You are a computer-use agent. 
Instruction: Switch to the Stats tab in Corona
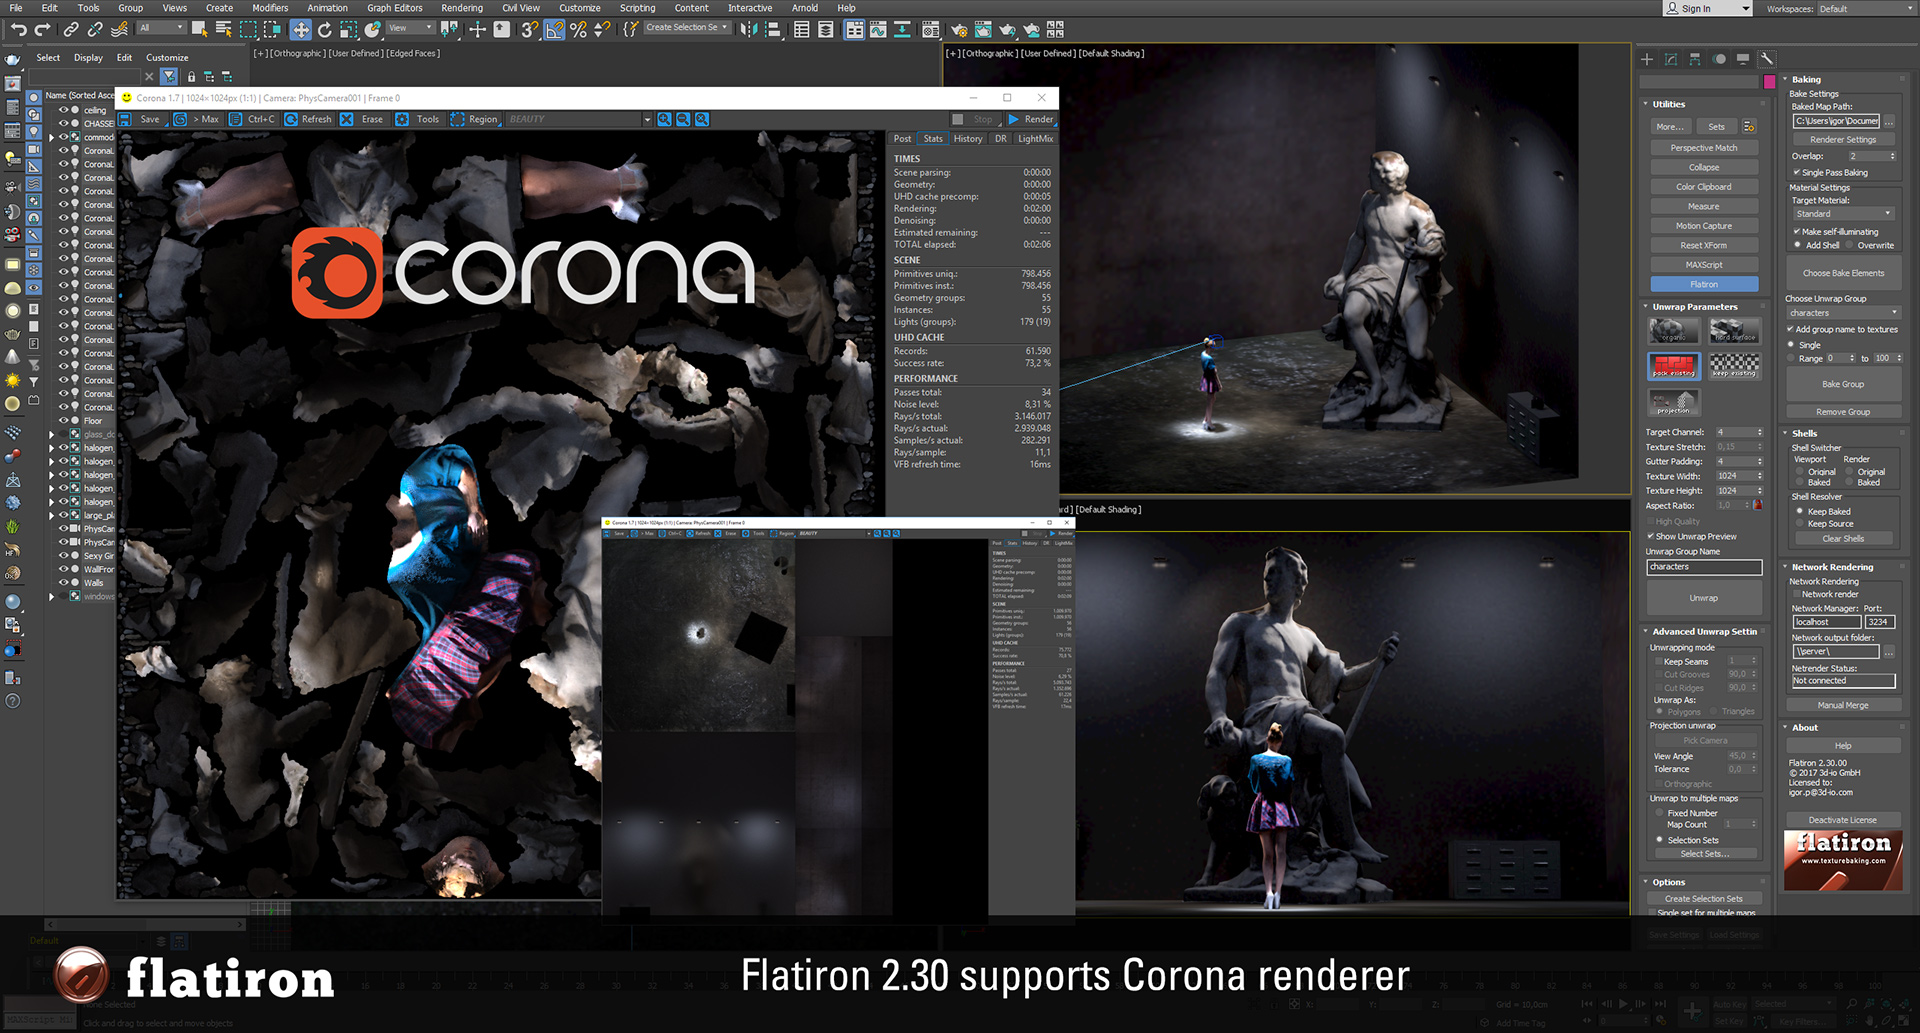click(x=933, y=139)
